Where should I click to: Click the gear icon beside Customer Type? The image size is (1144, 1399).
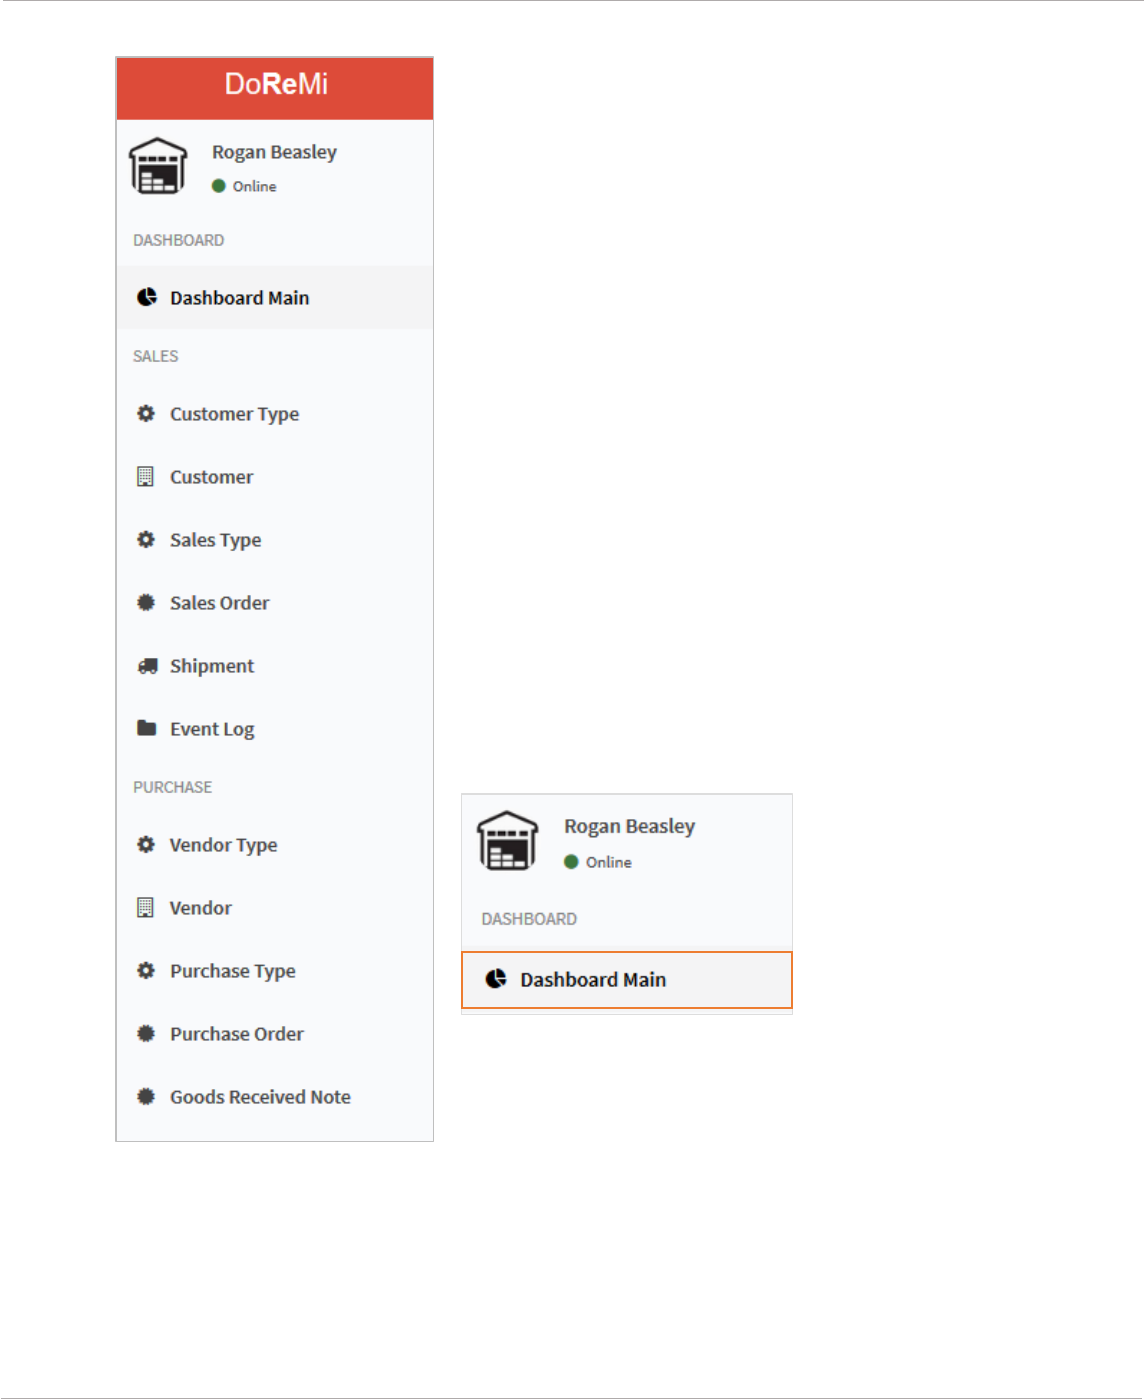146,413
